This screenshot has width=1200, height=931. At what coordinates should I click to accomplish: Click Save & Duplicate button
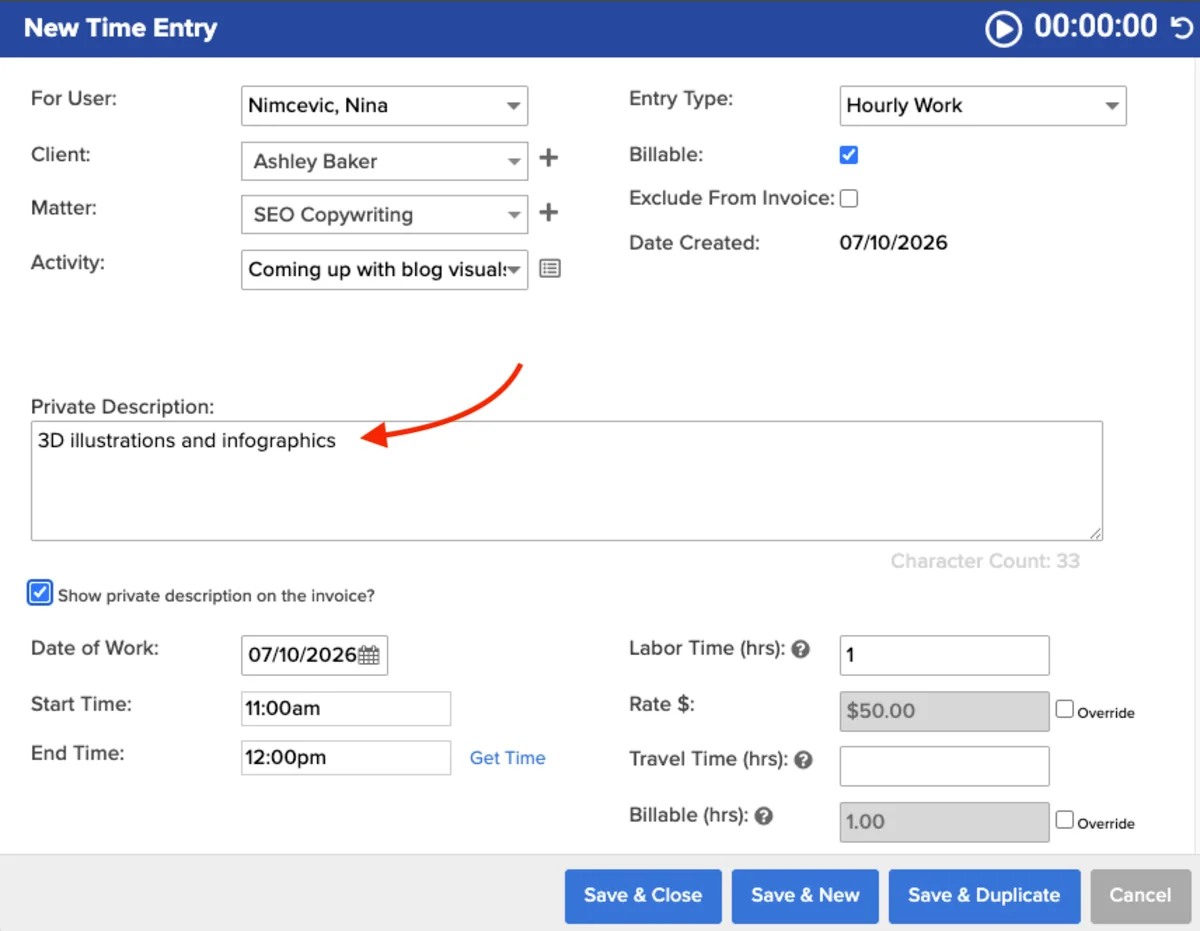click(984, 896)
